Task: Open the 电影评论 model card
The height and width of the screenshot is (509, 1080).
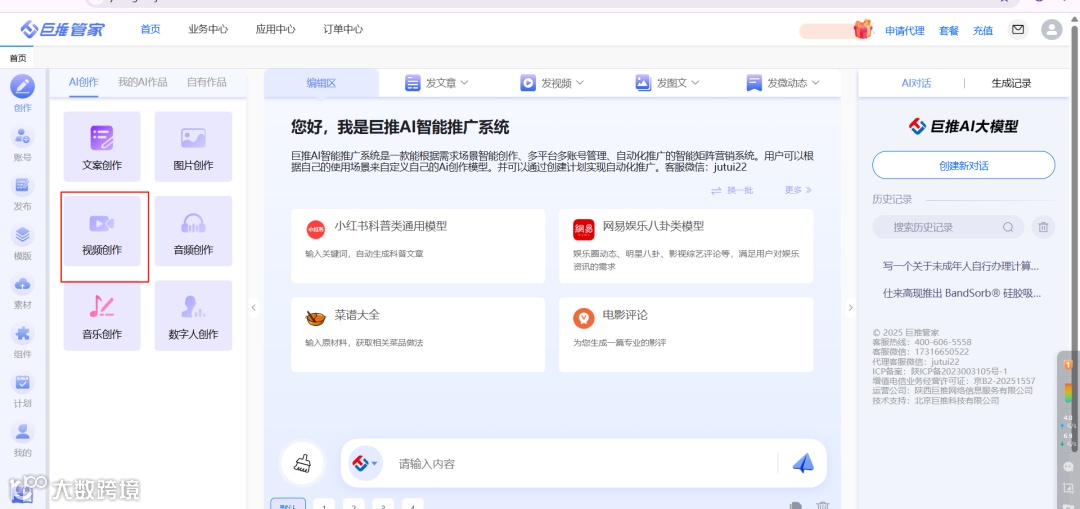Action: coord(686,335)
